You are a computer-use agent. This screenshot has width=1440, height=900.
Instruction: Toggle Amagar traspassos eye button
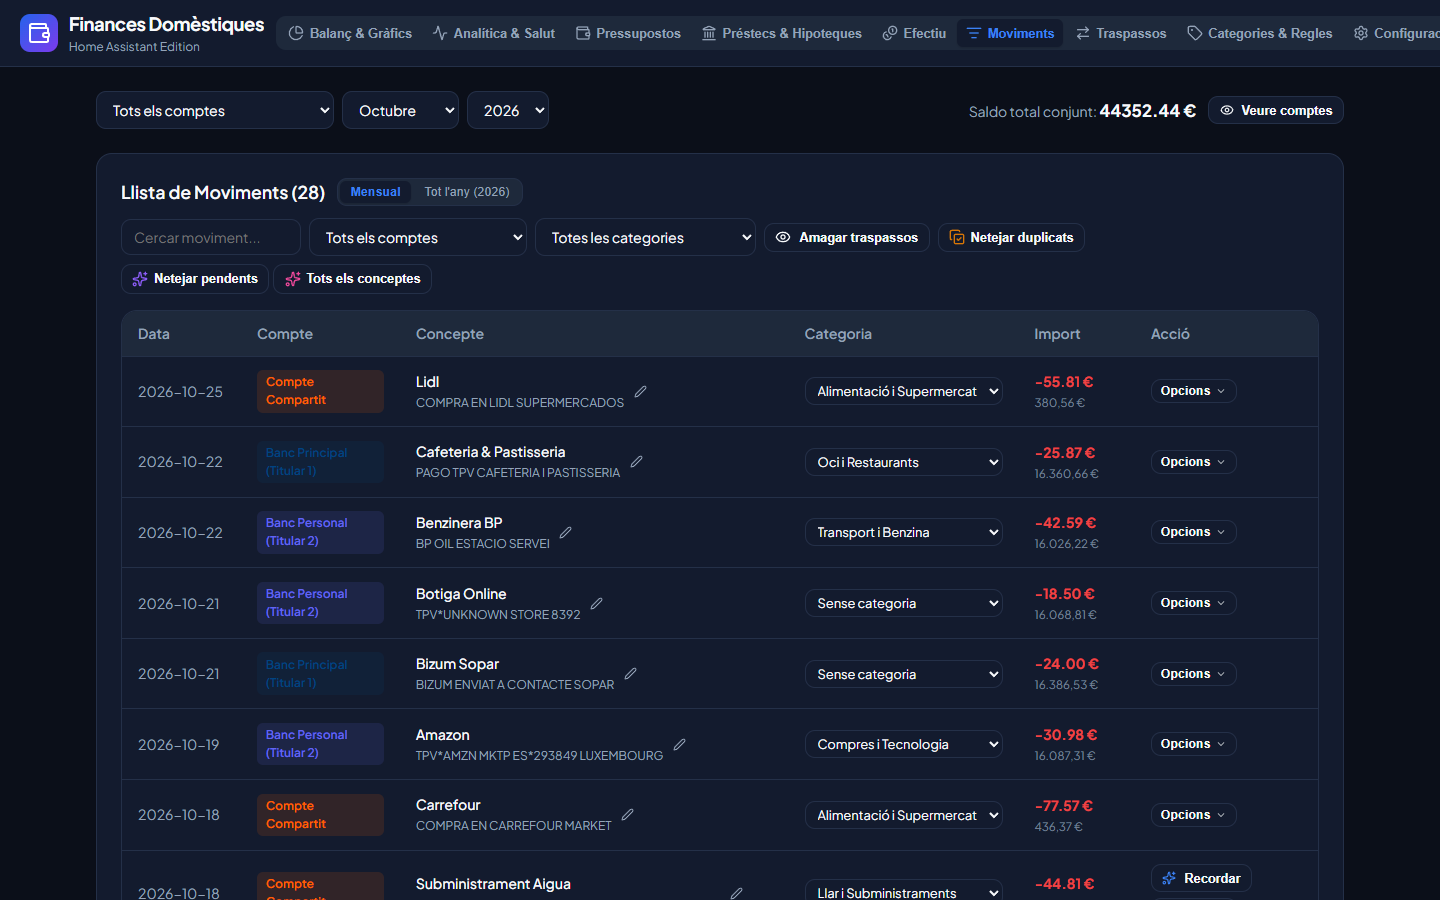click(847, 238)
